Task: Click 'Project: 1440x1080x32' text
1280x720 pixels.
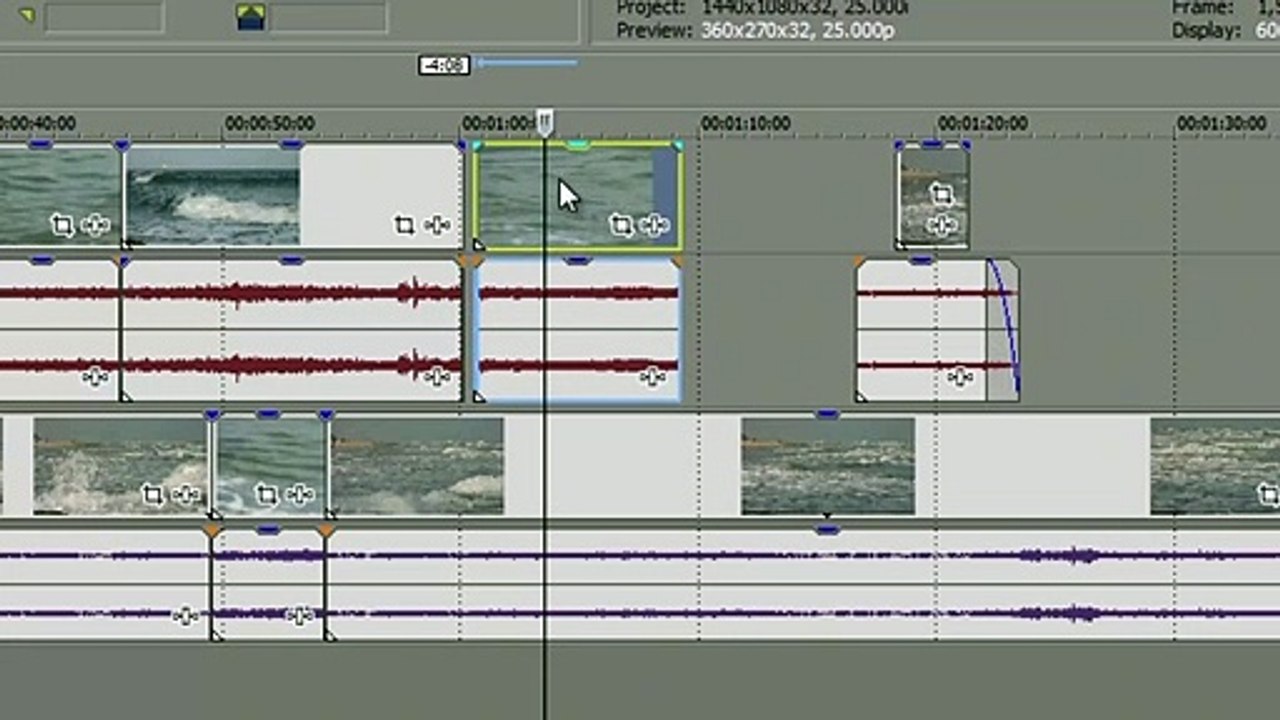Action: pos(762,8)
